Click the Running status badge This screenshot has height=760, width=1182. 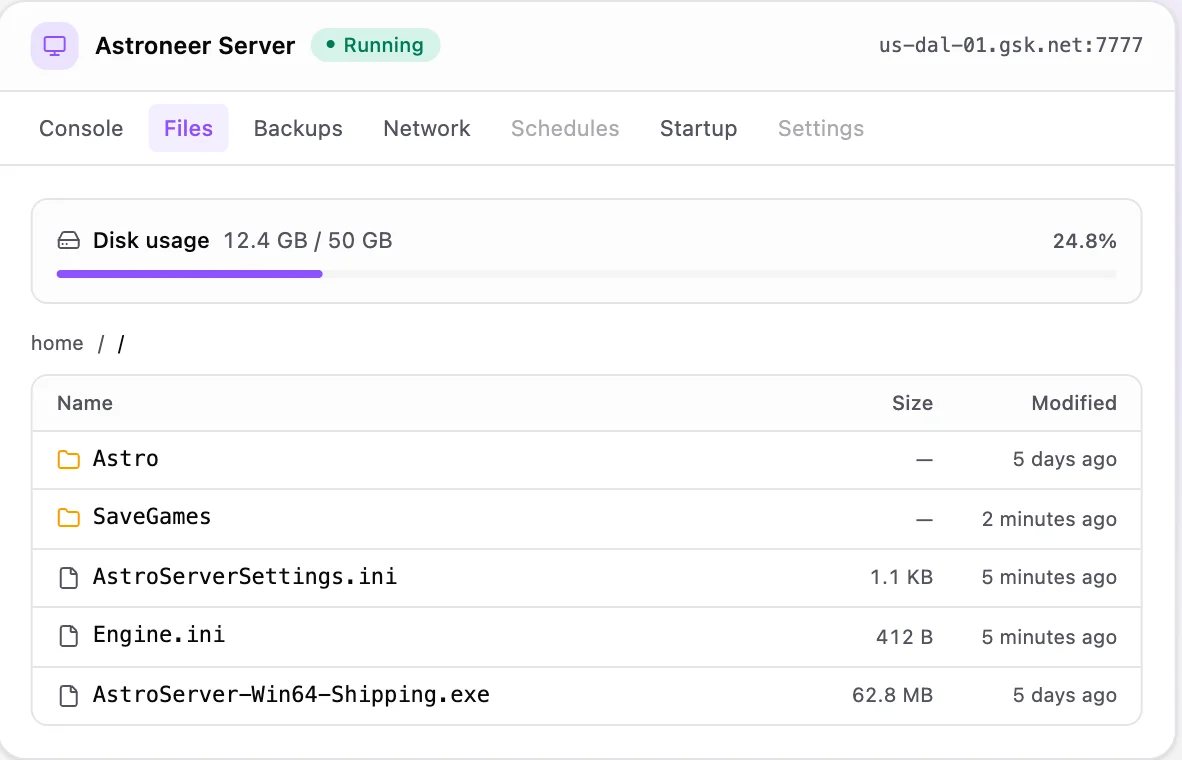[x=375, y=45]
